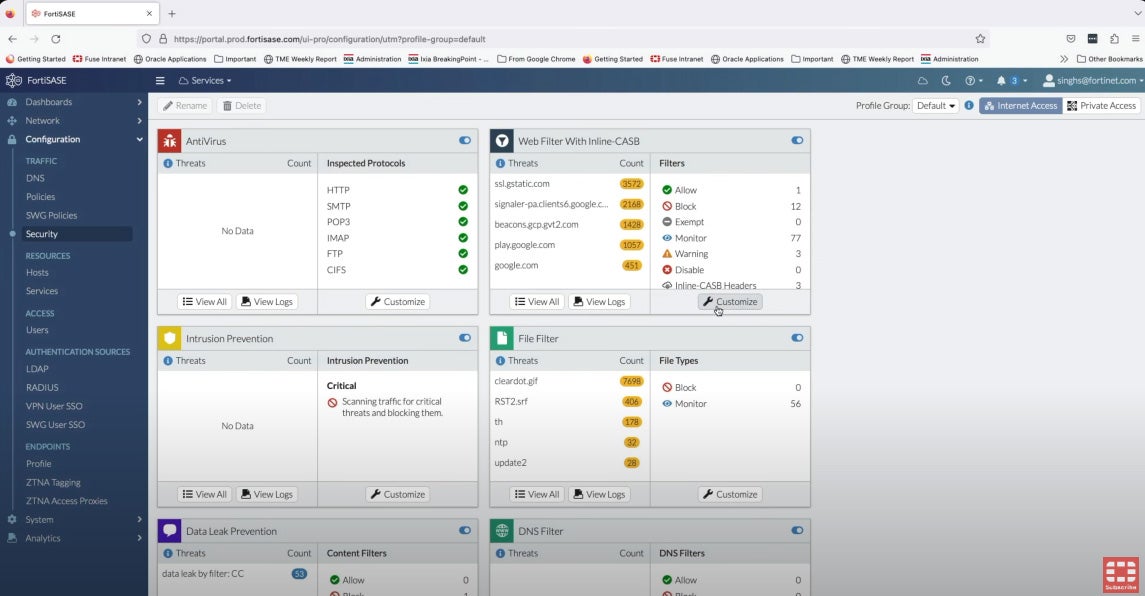Click the play.google.com threat entry
This screenshot has width=1145, height=596.
[524, 245]
